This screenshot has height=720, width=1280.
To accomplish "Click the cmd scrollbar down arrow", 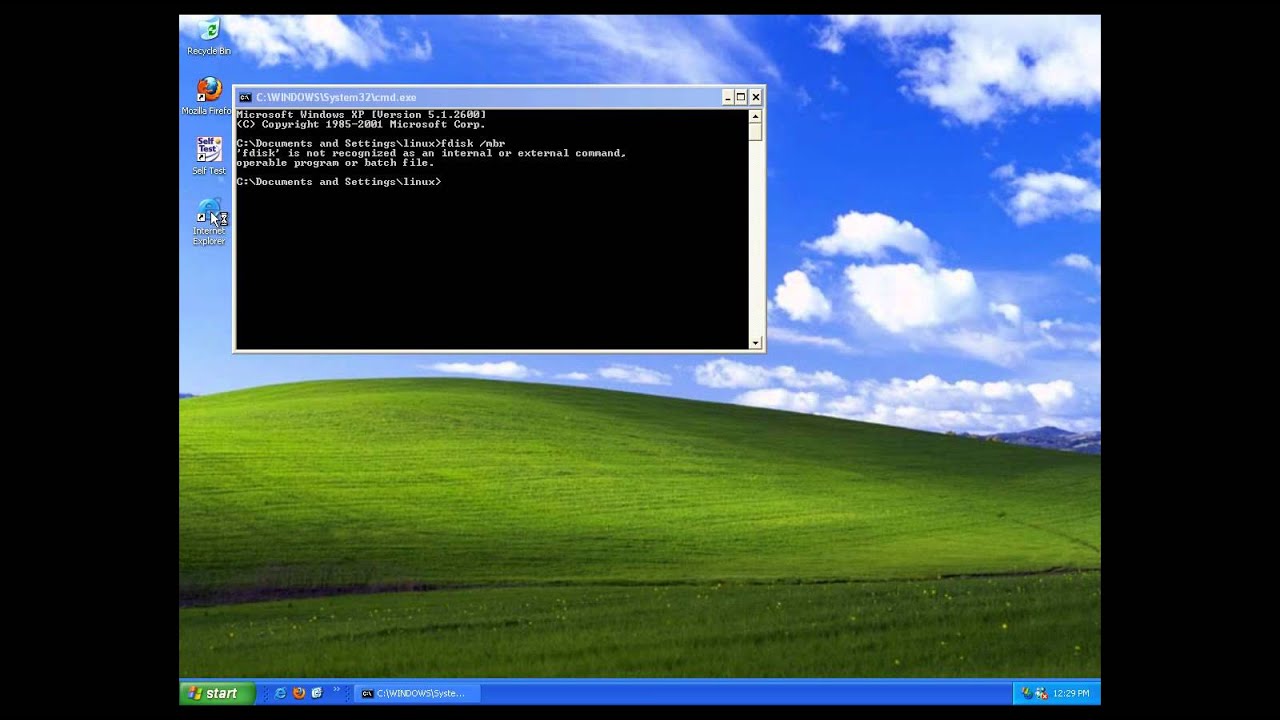I will click(755, 342).
